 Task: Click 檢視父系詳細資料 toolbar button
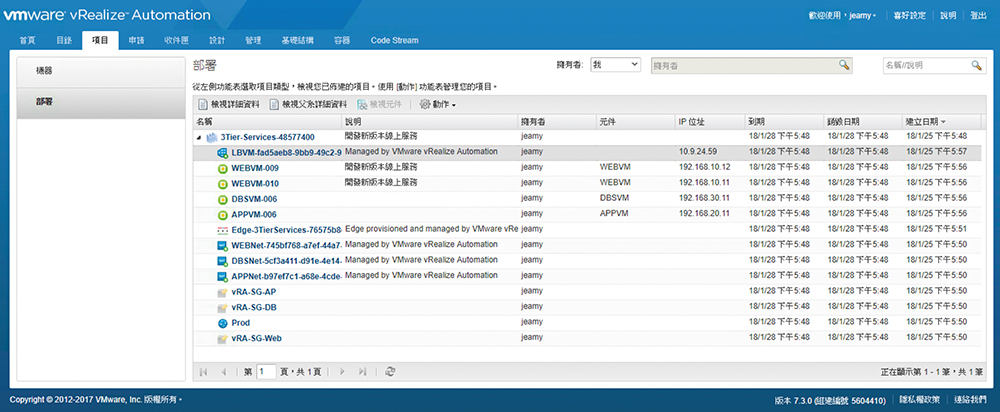tap(309, 104)
